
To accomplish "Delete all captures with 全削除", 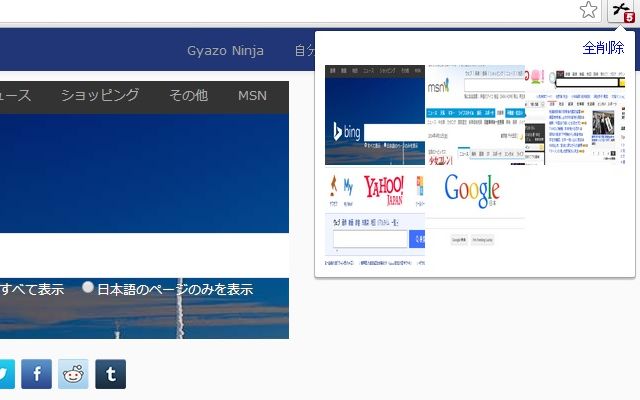I will [603, 48].
